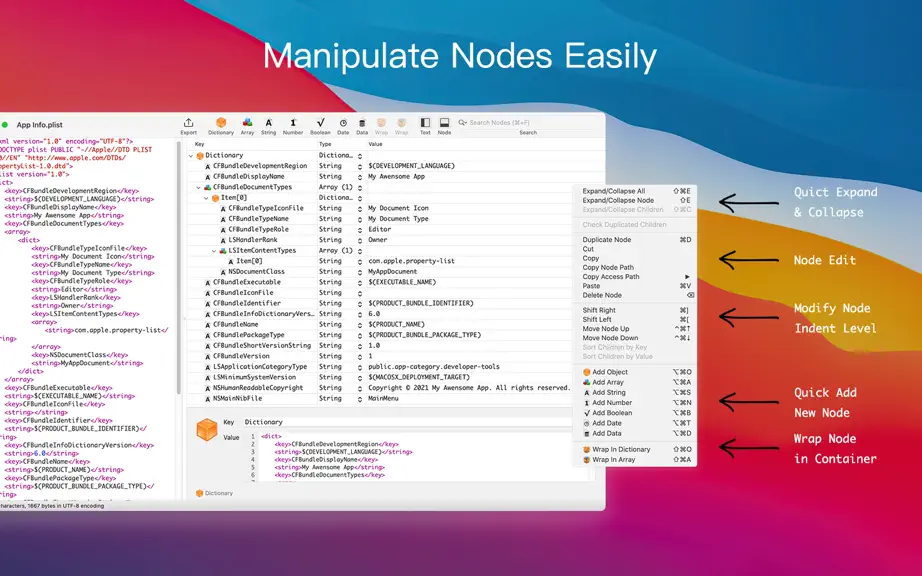
Task: Click the String toolbar icon
Action: point(268,126)
